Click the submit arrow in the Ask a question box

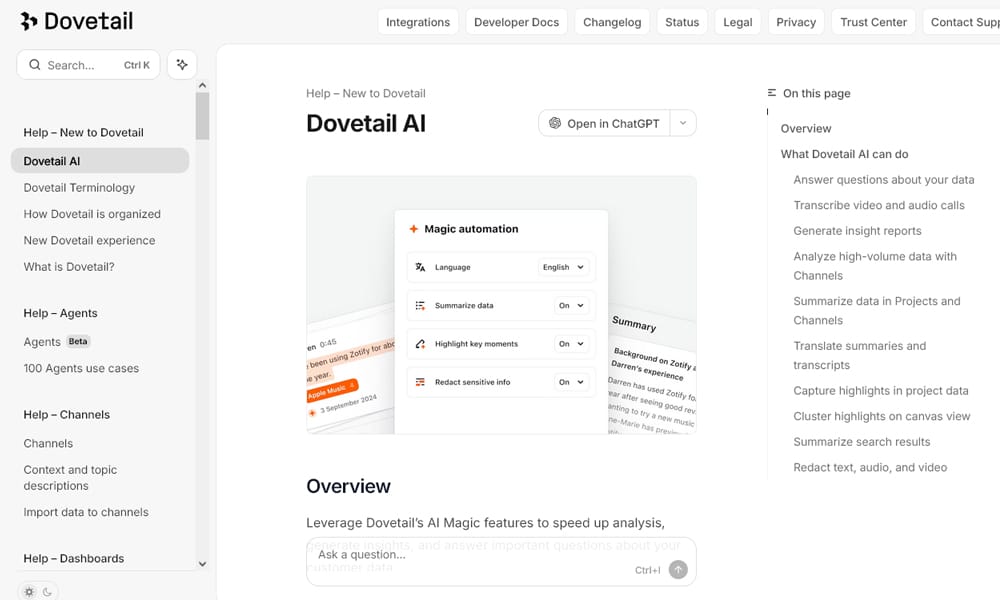click(x=678, y=569)
